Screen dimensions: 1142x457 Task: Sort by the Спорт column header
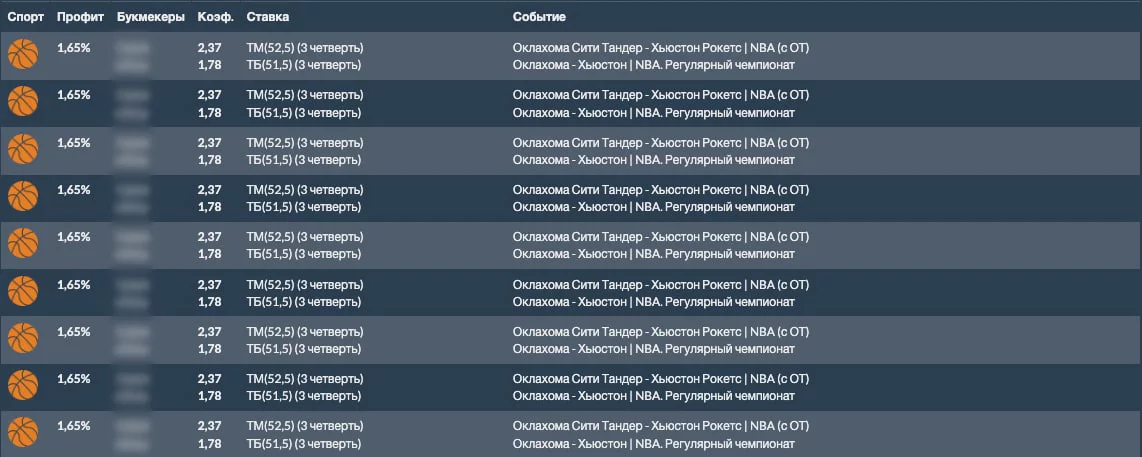[26, 18]
